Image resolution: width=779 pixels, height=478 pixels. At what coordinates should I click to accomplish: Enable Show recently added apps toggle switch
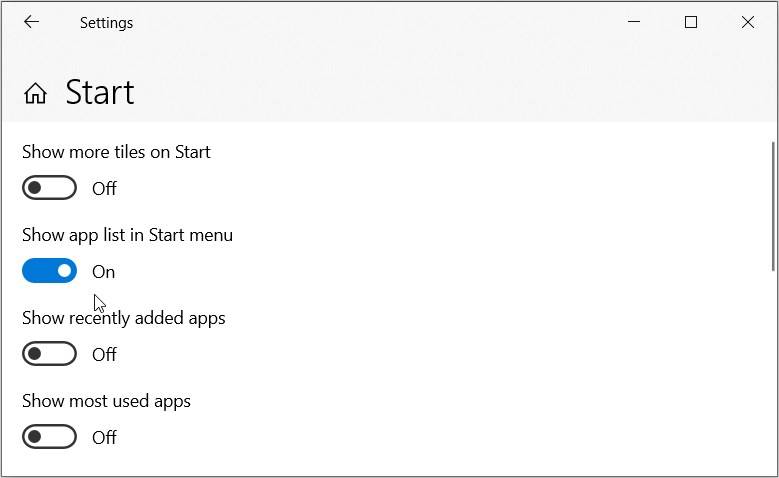click(x=50, y=354)
